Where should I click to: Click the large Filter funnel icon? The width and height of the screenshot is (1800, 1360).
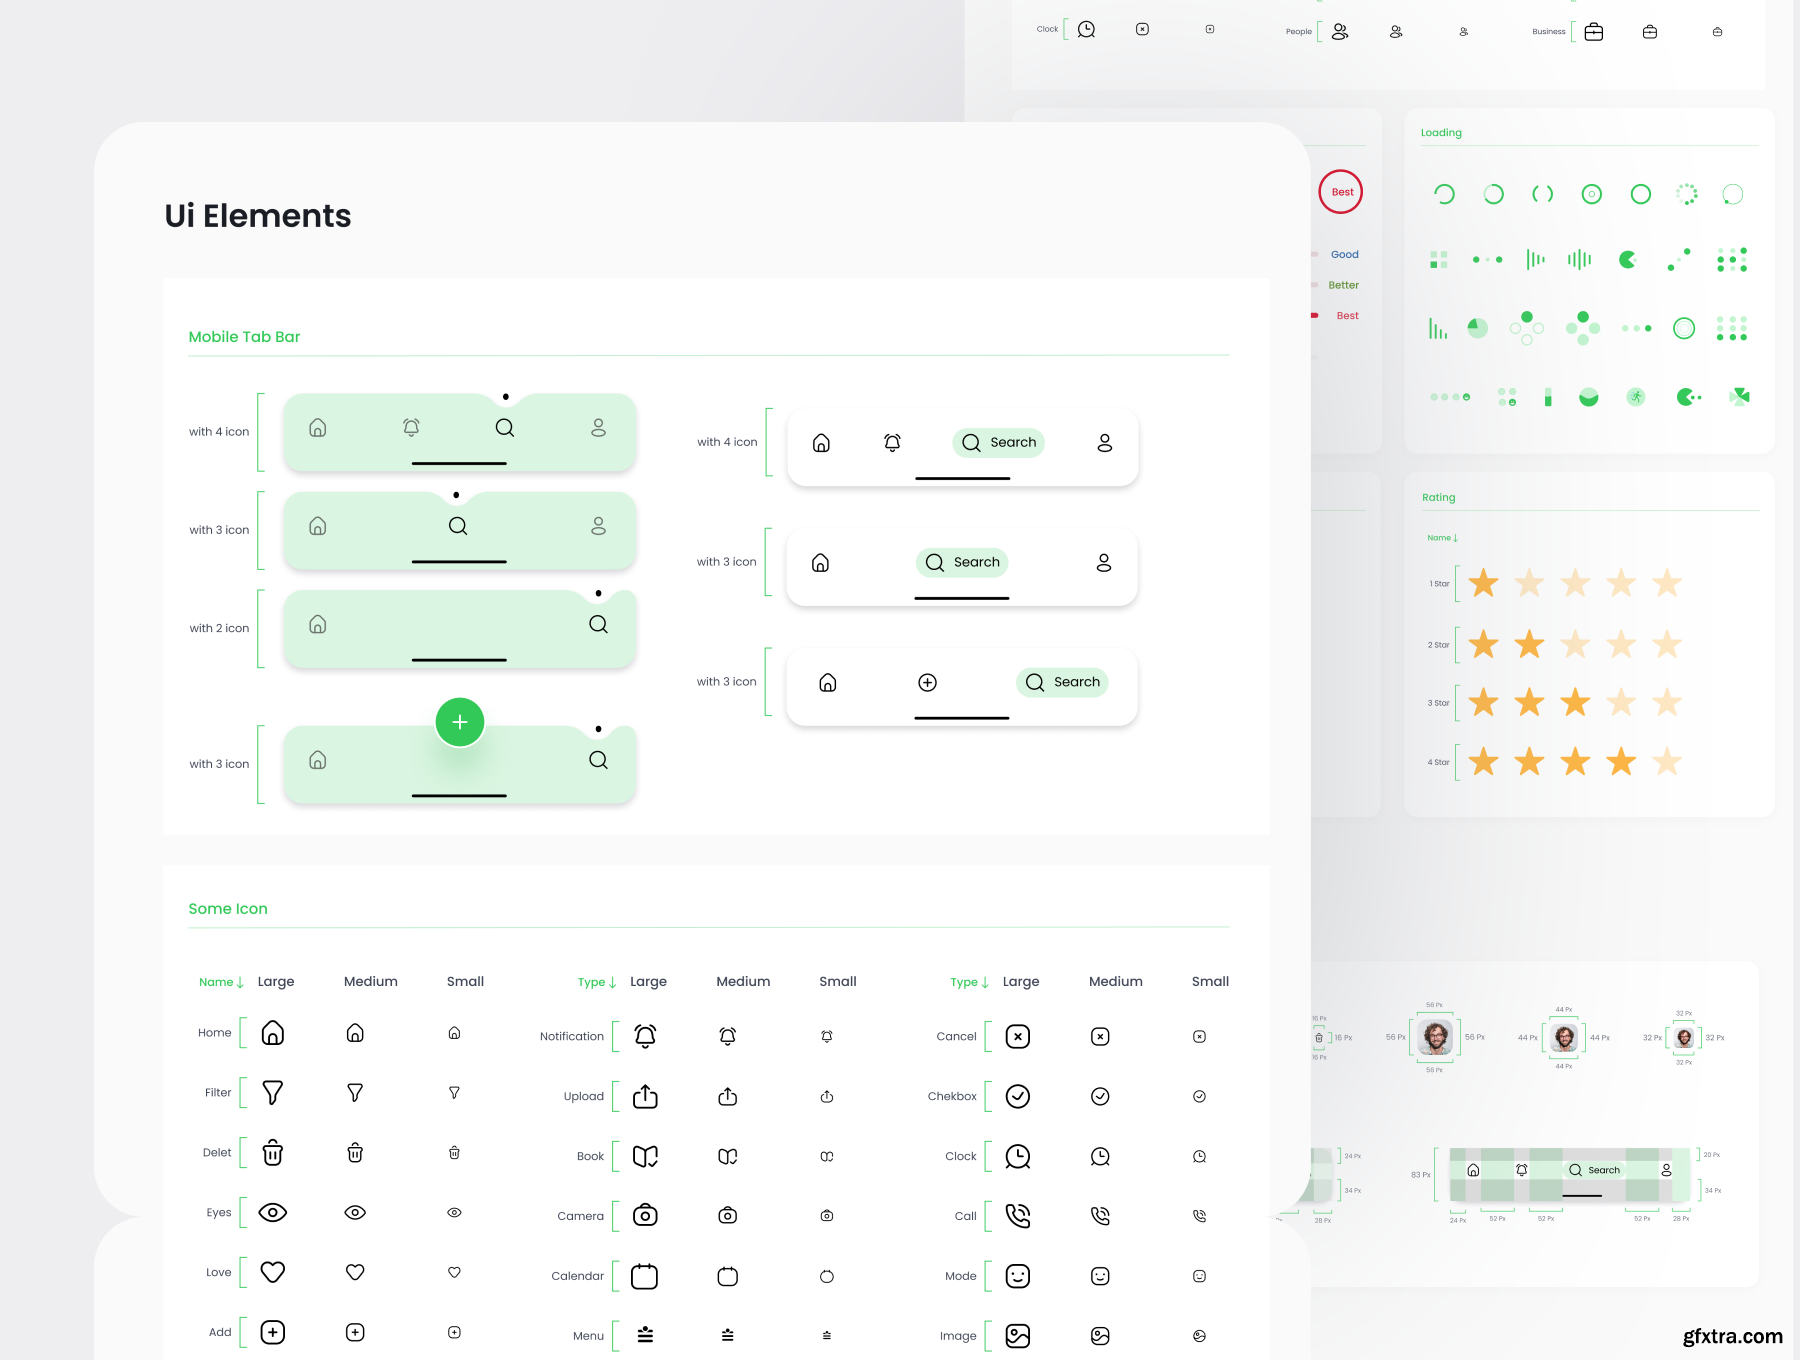pyautogui.click(x=272, y=1093)
